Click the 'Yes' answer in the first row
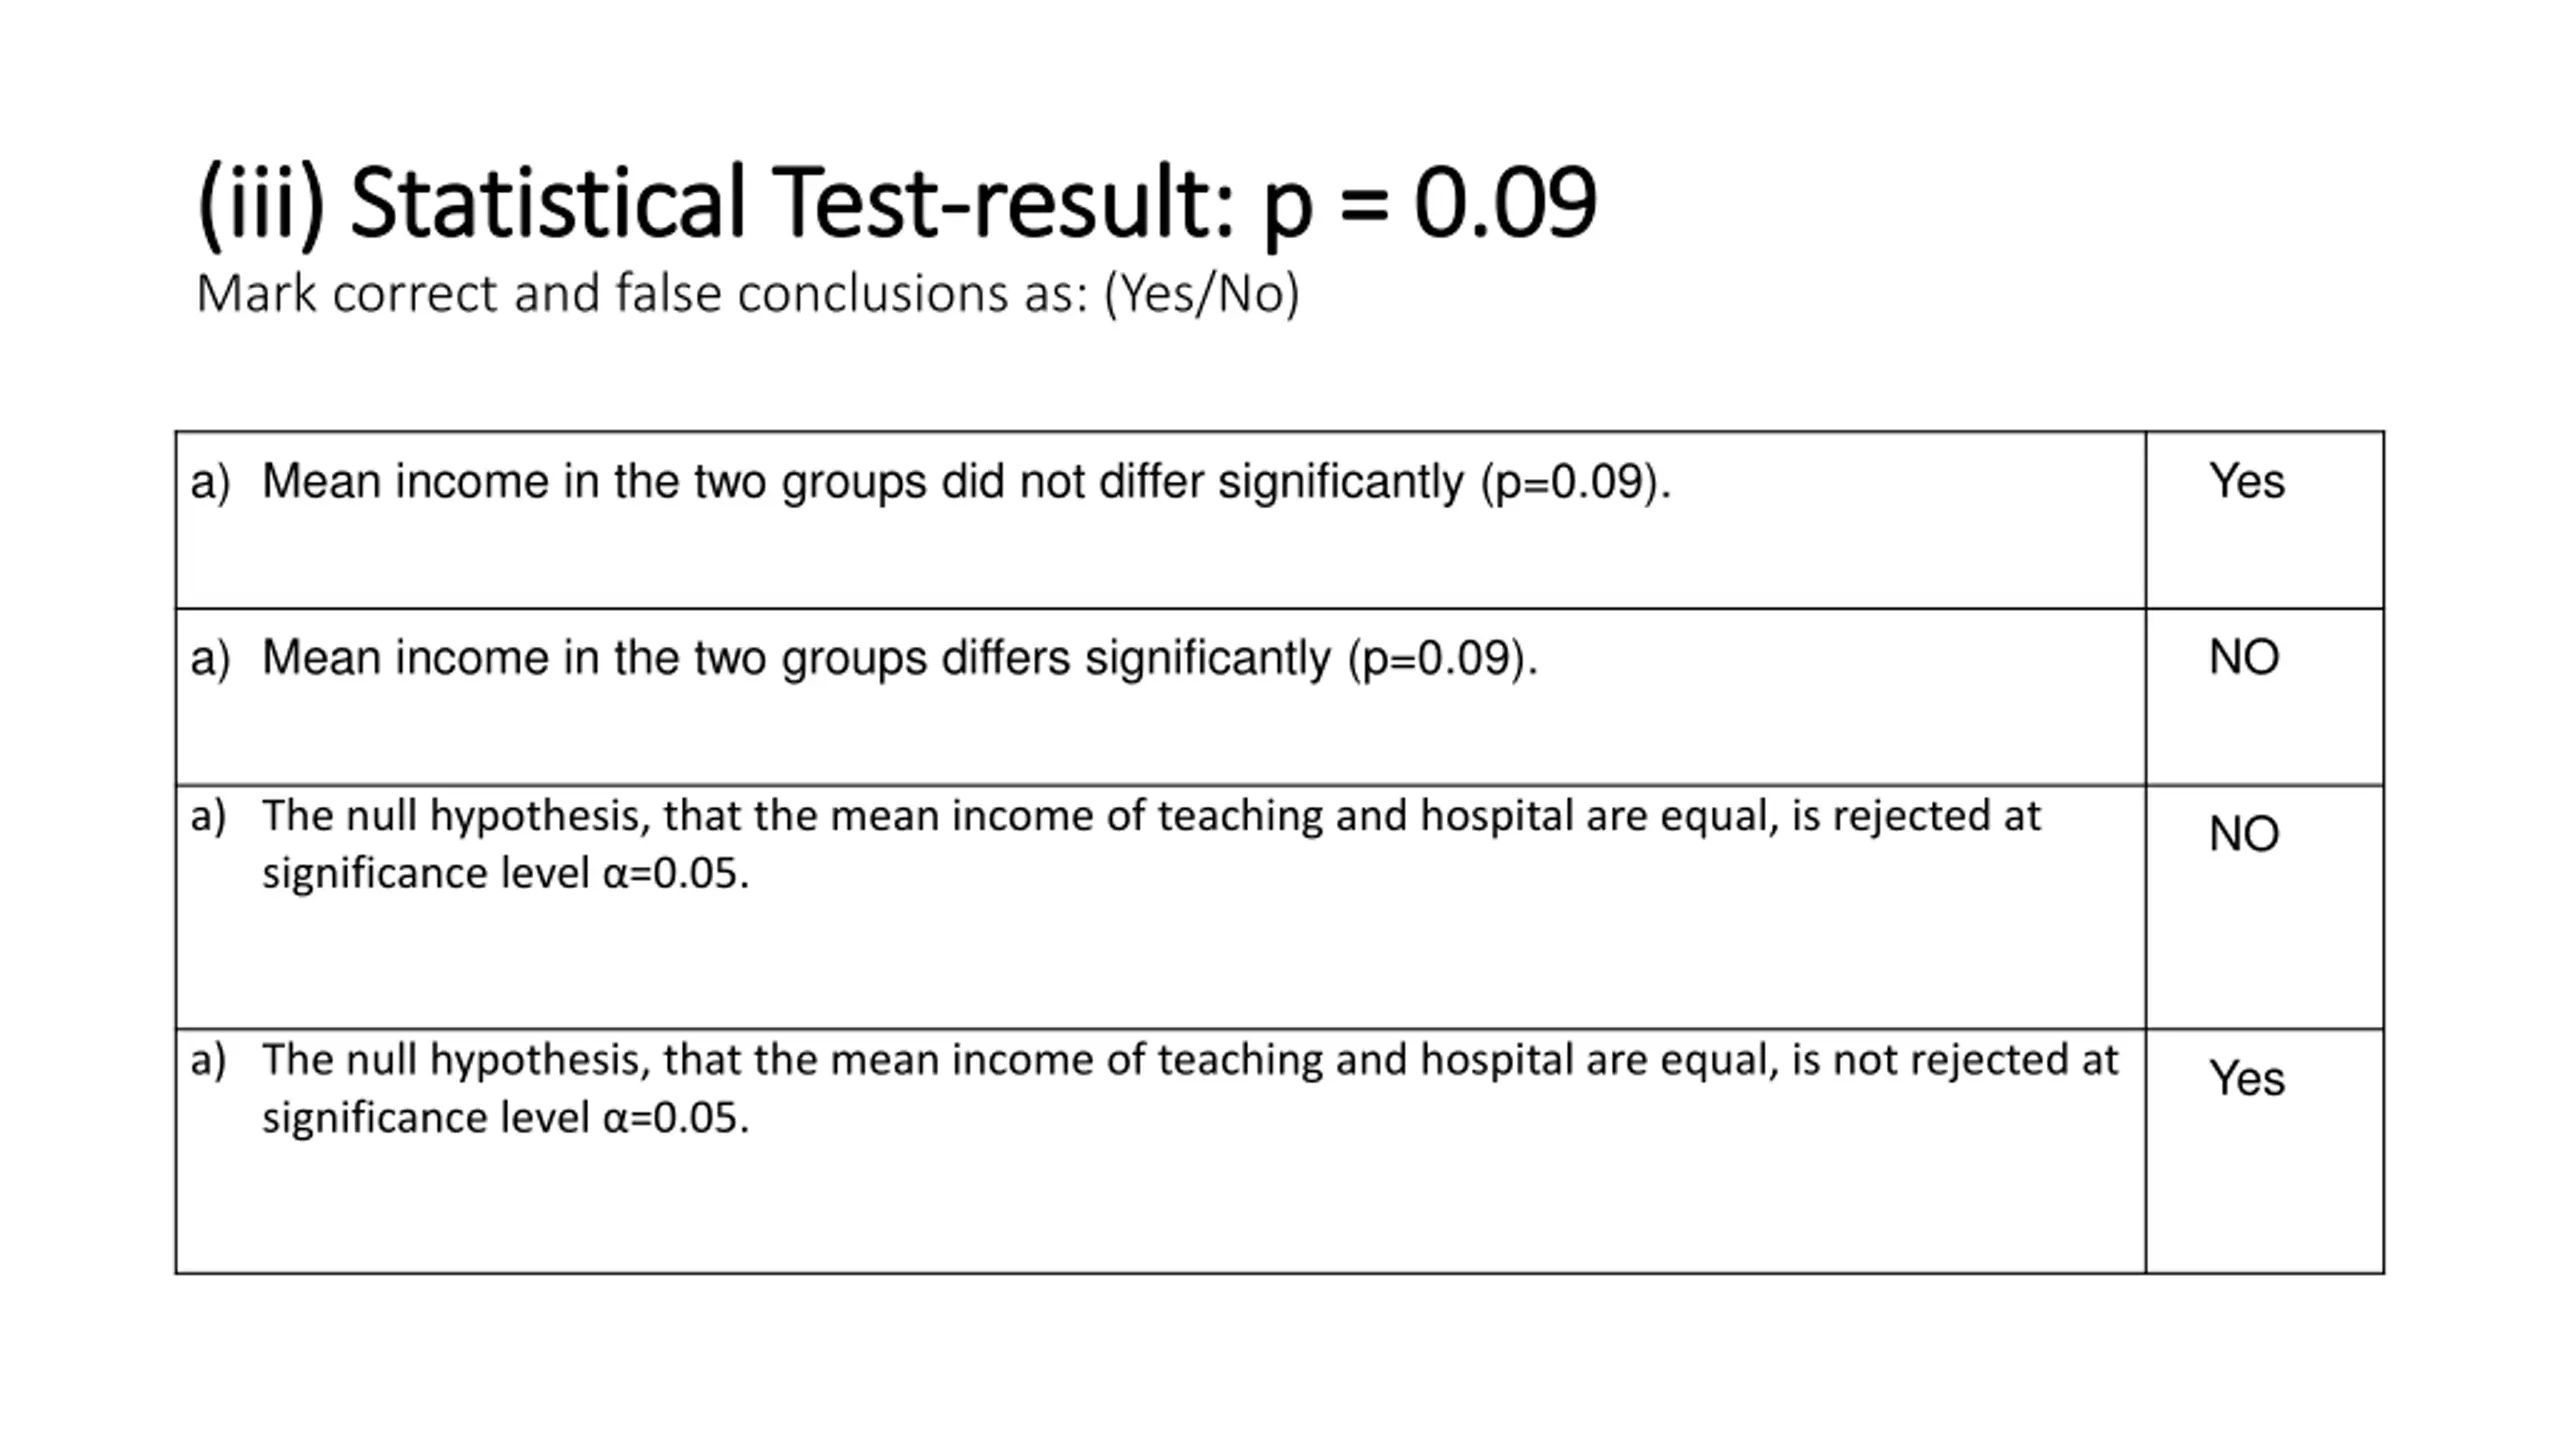 (2246, 481)
